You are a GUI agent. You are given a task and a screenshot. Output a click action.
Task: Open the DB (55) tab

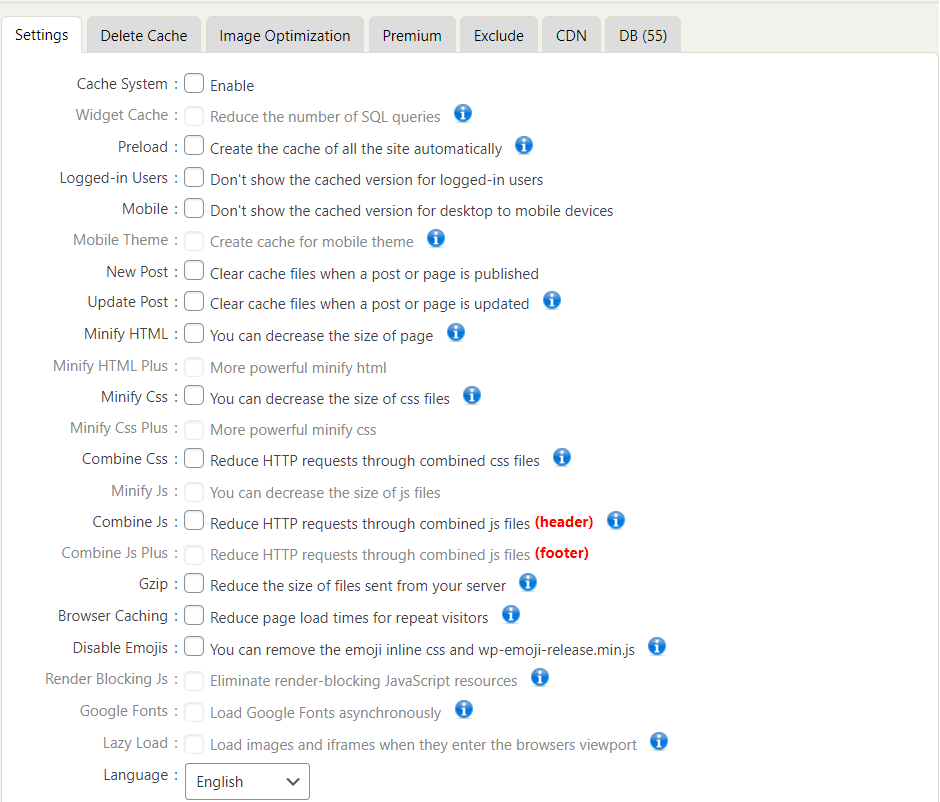[643, 35]
